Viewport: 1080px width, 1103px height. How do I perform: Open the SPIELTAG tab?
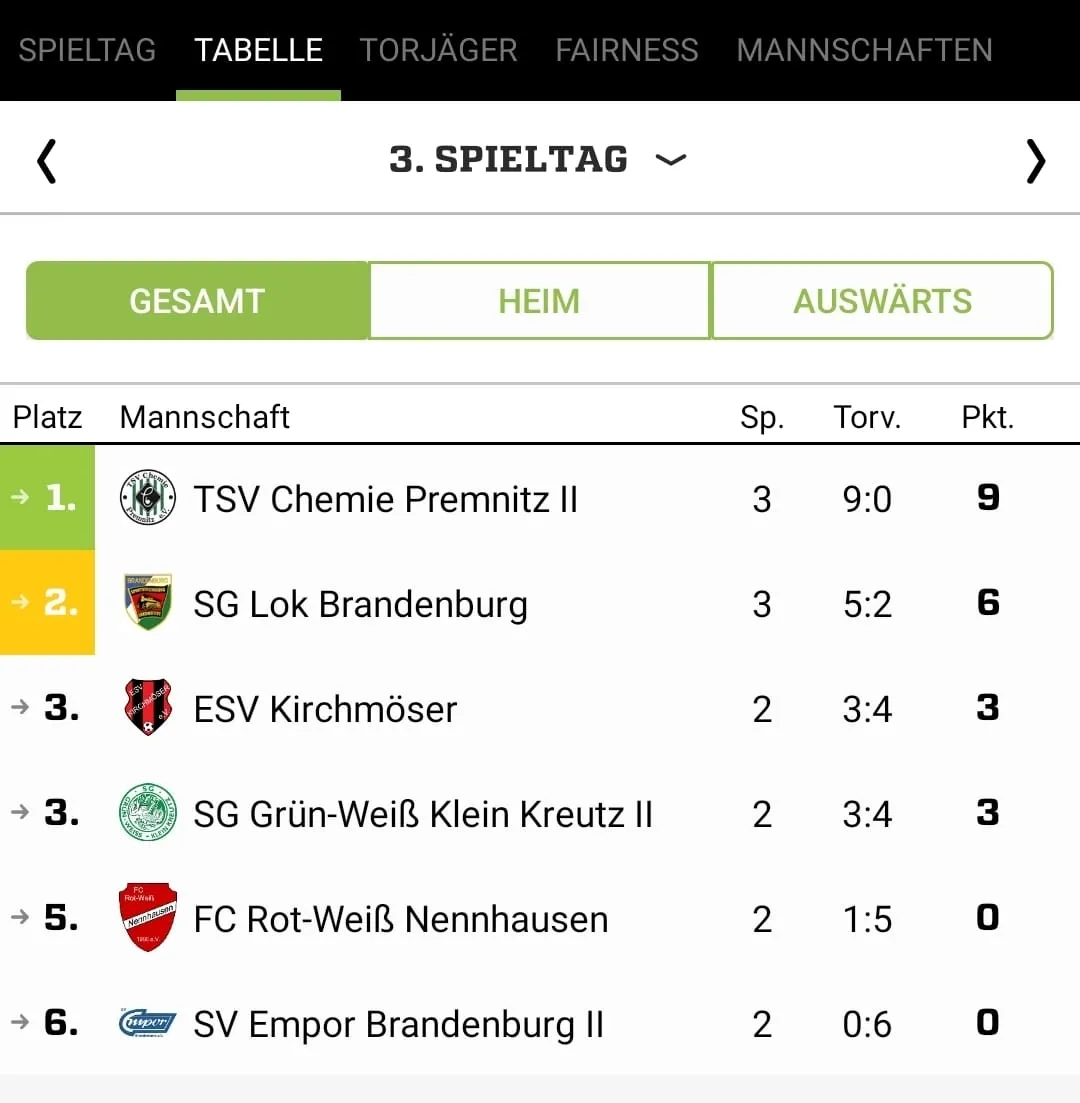coord(87,50)
